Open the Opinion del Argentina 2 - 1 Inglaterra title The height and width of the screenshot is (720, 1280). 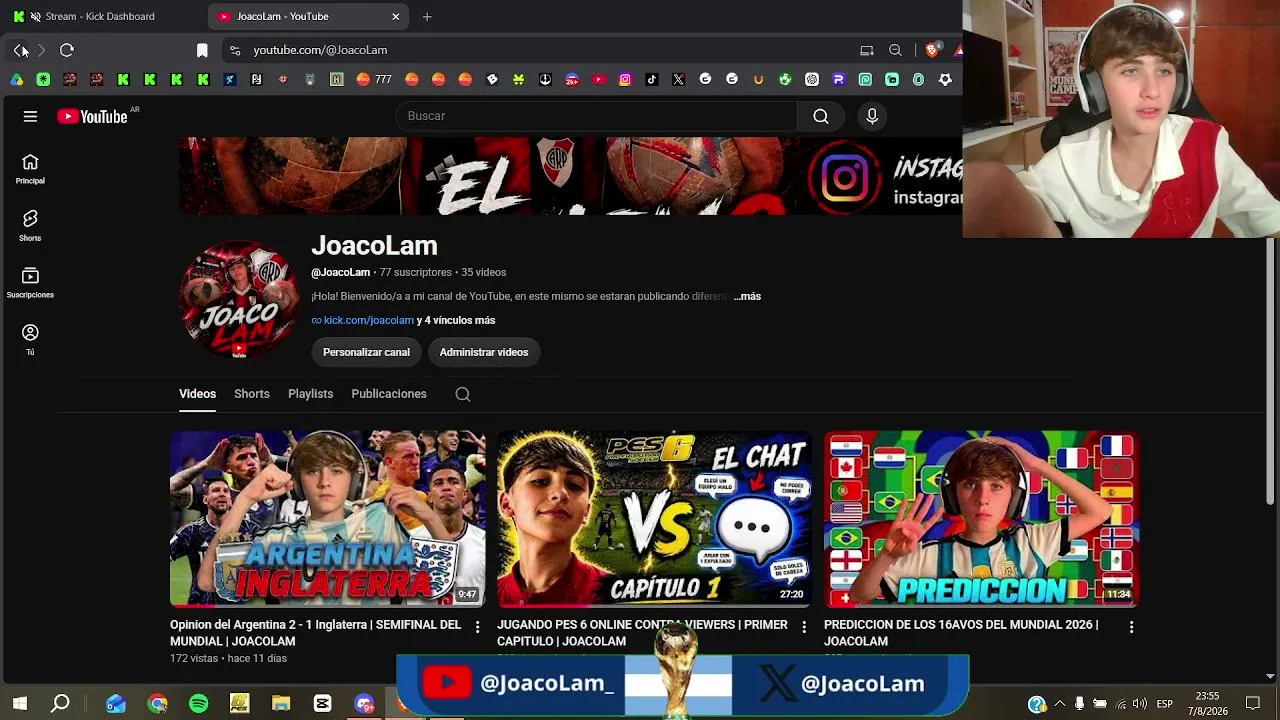[x=316, y=633]
